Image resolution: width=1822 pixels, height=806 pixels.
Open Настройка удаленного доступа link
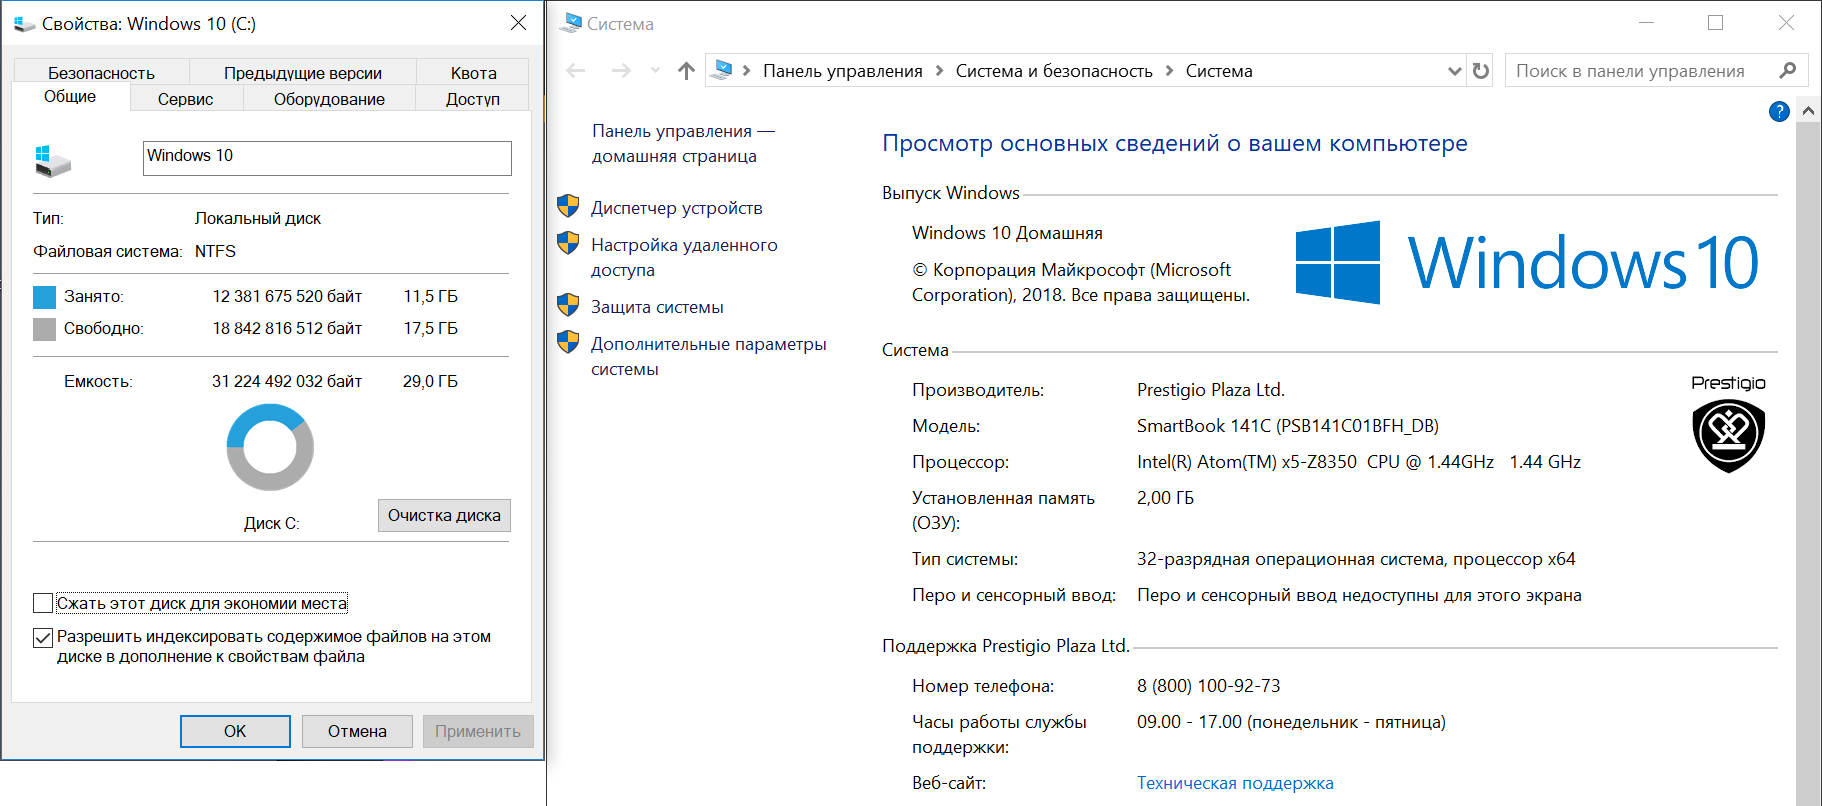click(684, 257)
